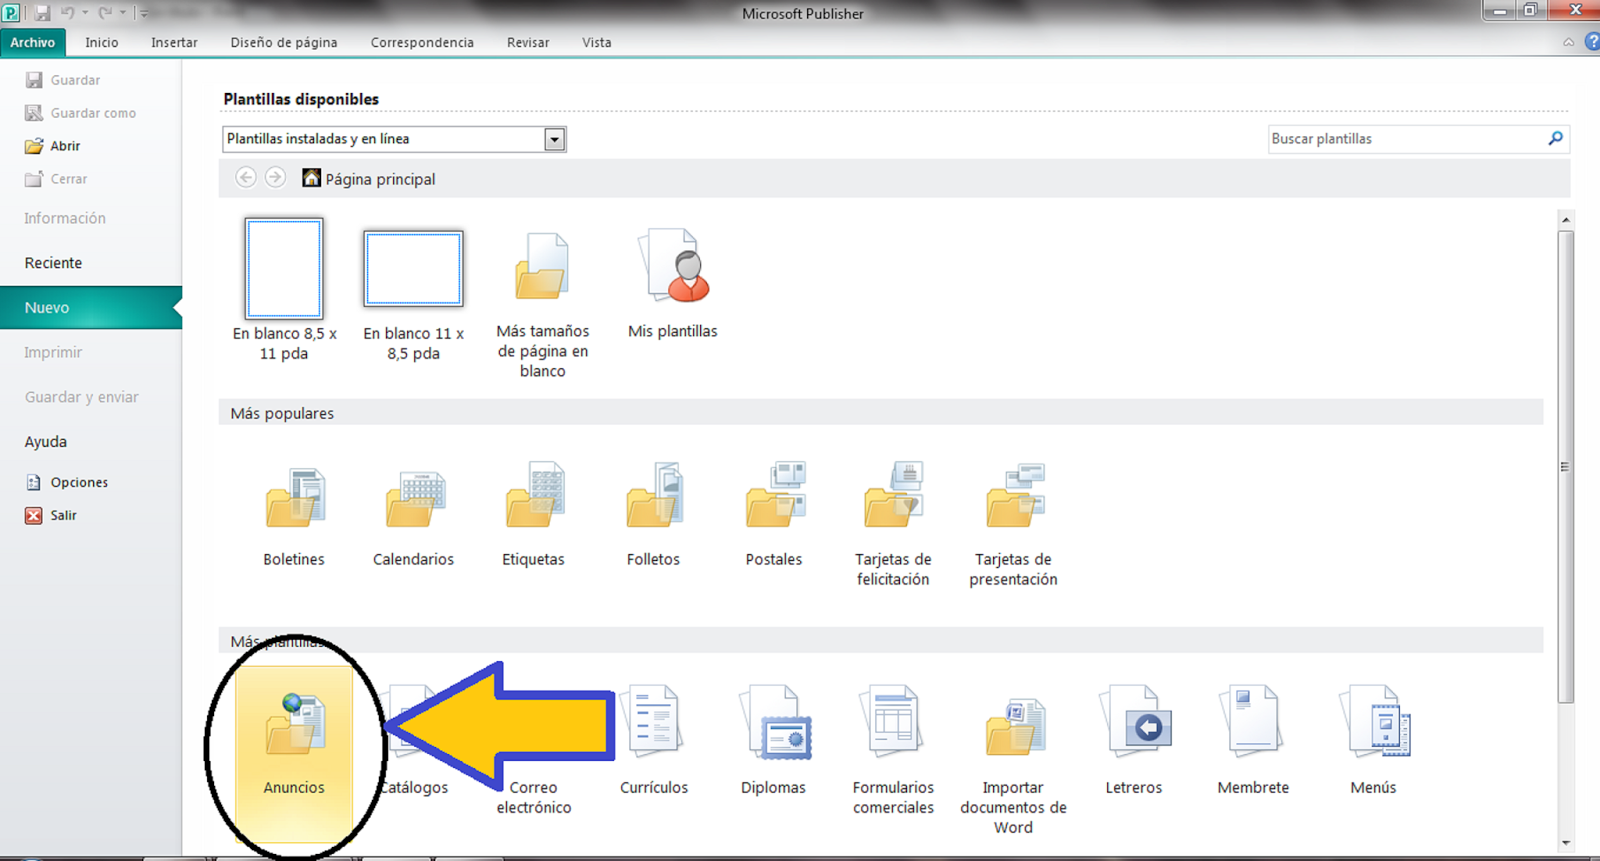This screenshot has height=861, width=1600.
Task: Click the back navigation arrow
Action: pos(246,178)
